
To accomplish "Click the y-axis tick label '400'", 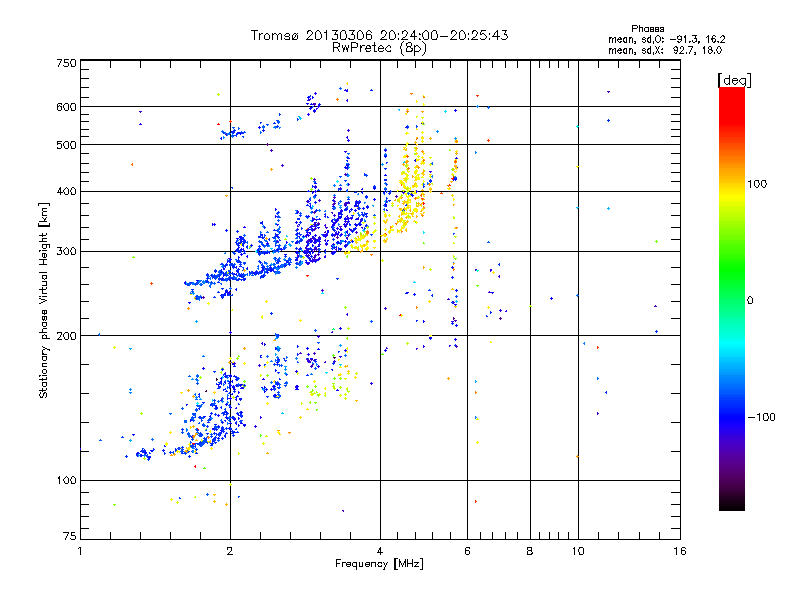I will (66, 191).
